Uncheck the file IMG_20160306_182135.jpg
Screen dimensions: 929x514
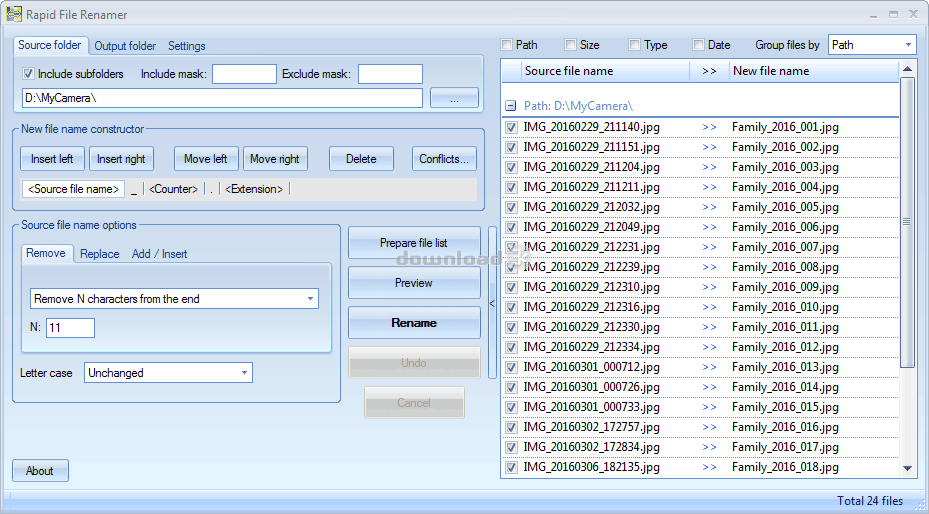click(x=511, y=467)
